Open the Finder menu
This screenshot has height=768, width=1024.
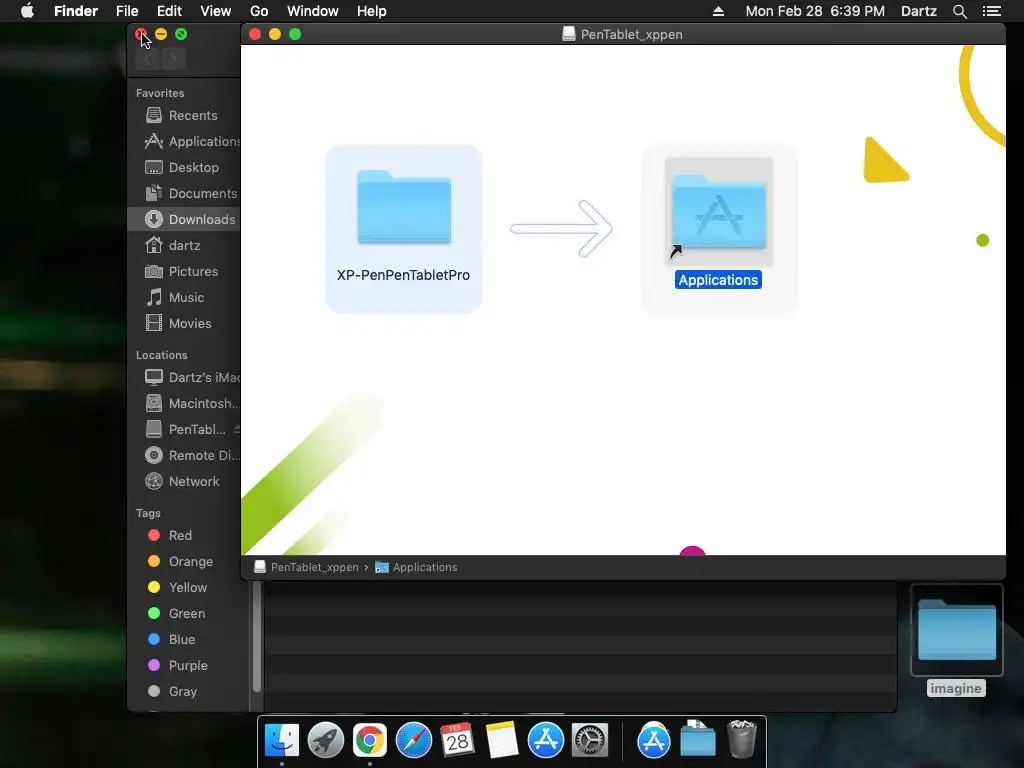click(x=76, y=11)
